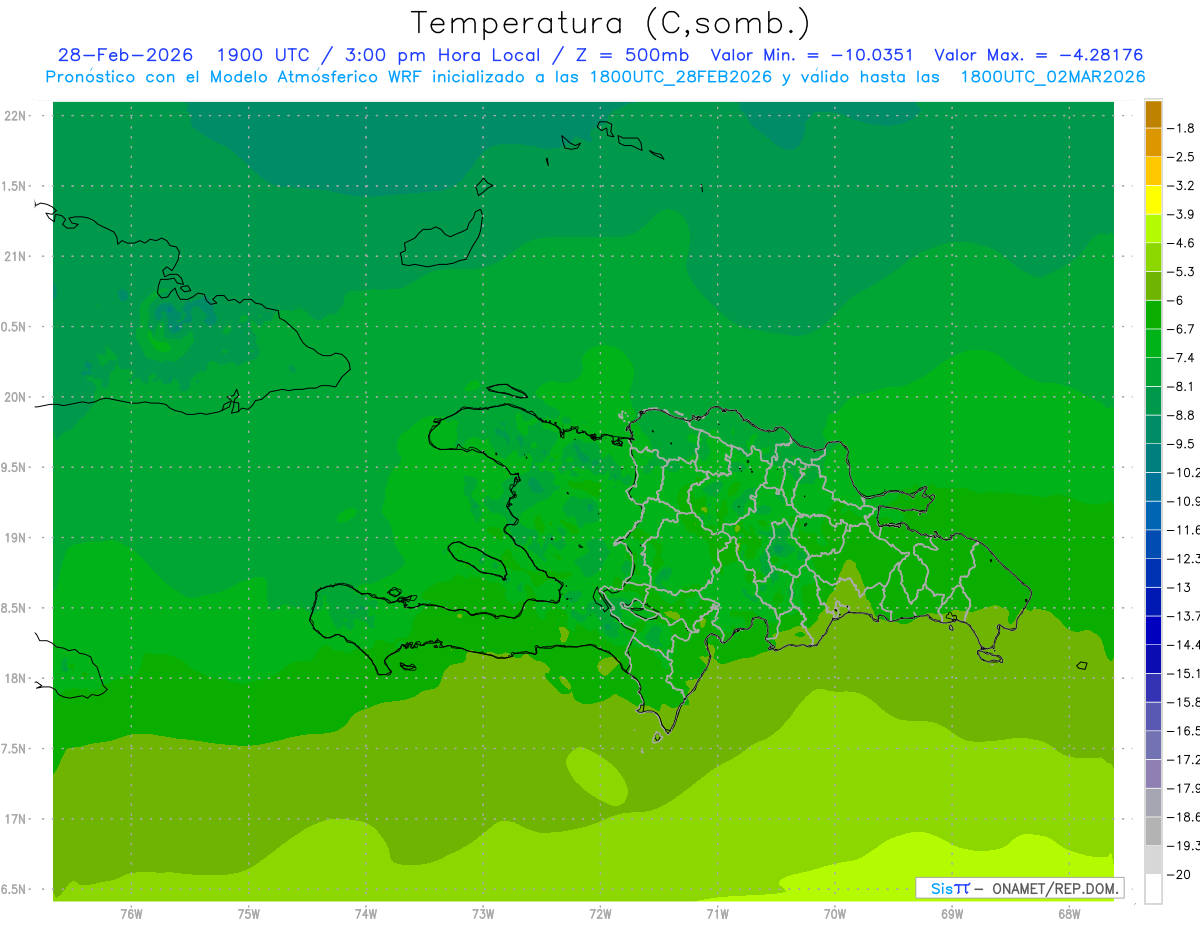Click the "-15.8" colorbar label
The image size is (1200, 927).
pyautogui.click(x=1183, y=702)
